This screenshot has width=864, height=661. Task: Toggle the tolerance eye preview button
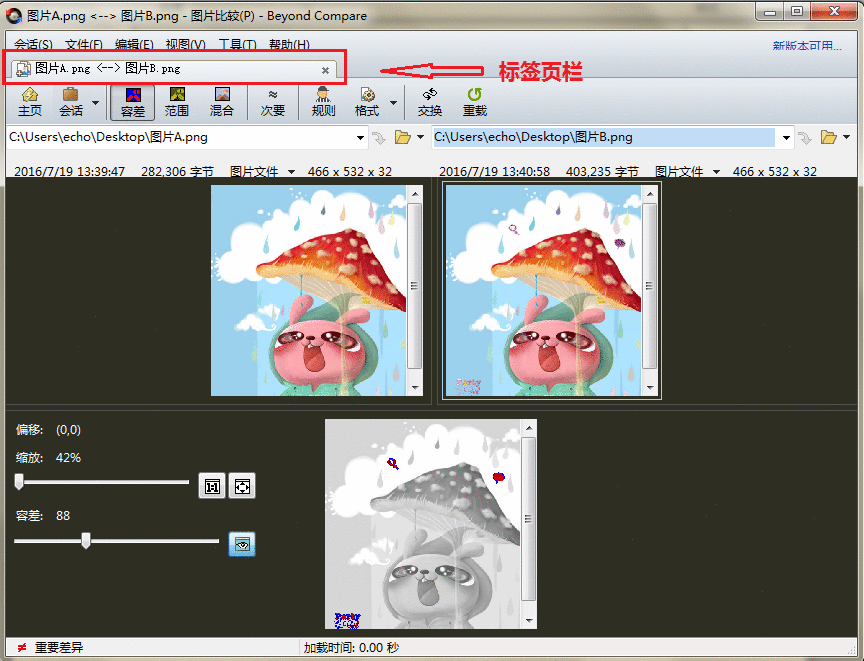[x=242, y=544]
